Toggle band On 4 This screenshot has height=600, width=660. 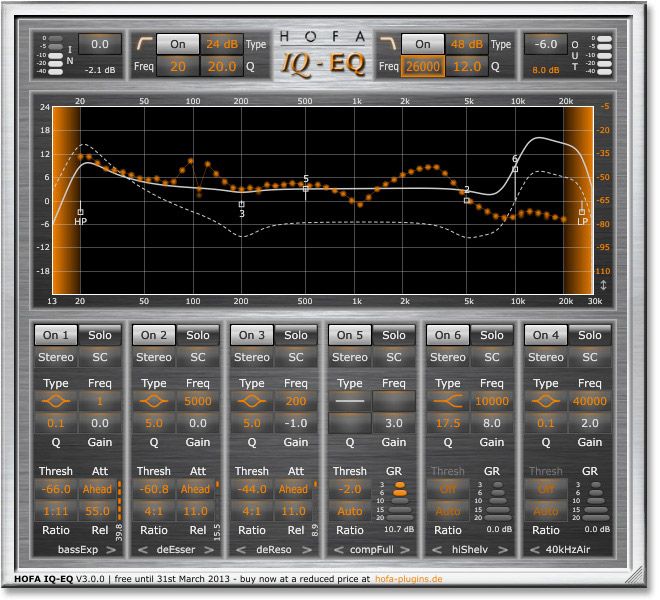pos(546,335)
